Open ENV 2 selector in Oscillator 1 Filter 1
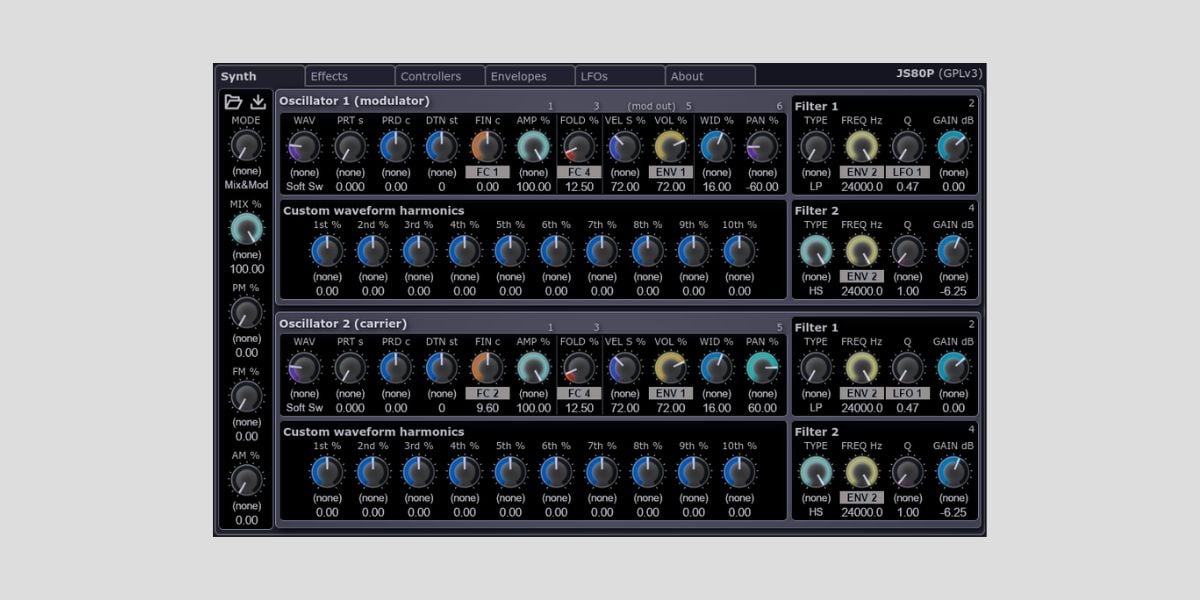Image resolution: width=1200 pixels, height=600 pixels. (x=862, y=172)
